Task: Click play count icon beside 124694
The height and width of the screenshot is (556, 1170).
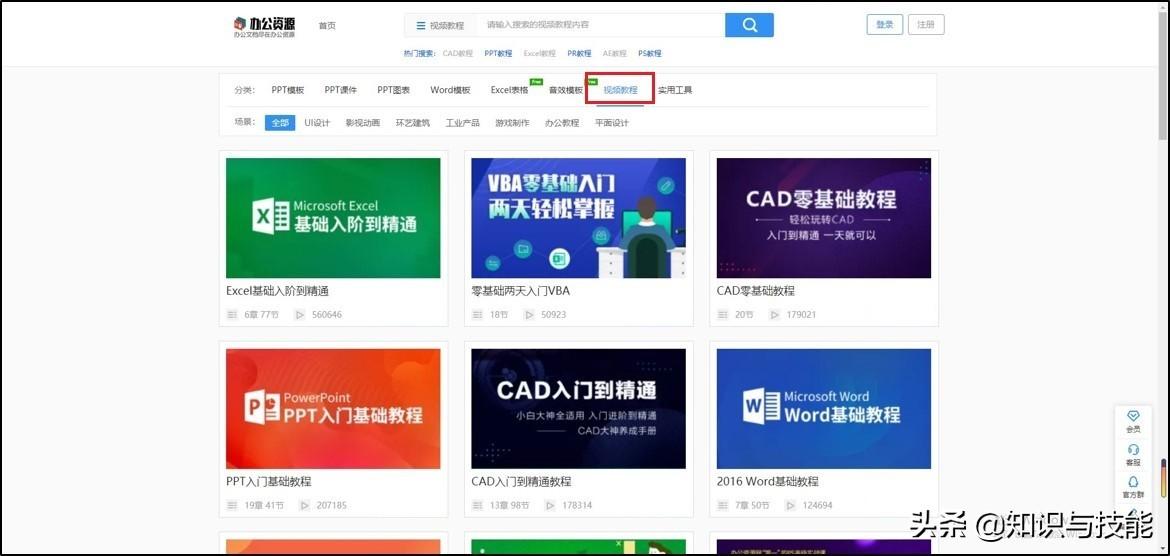Action: (x=790, y=506)
